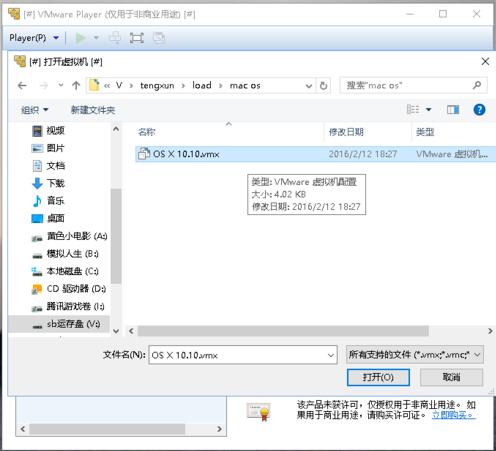Click VMware window horizontal scrollbar bottom-left
The height and width of the screenshot is (451, 496).
[107, 429]
